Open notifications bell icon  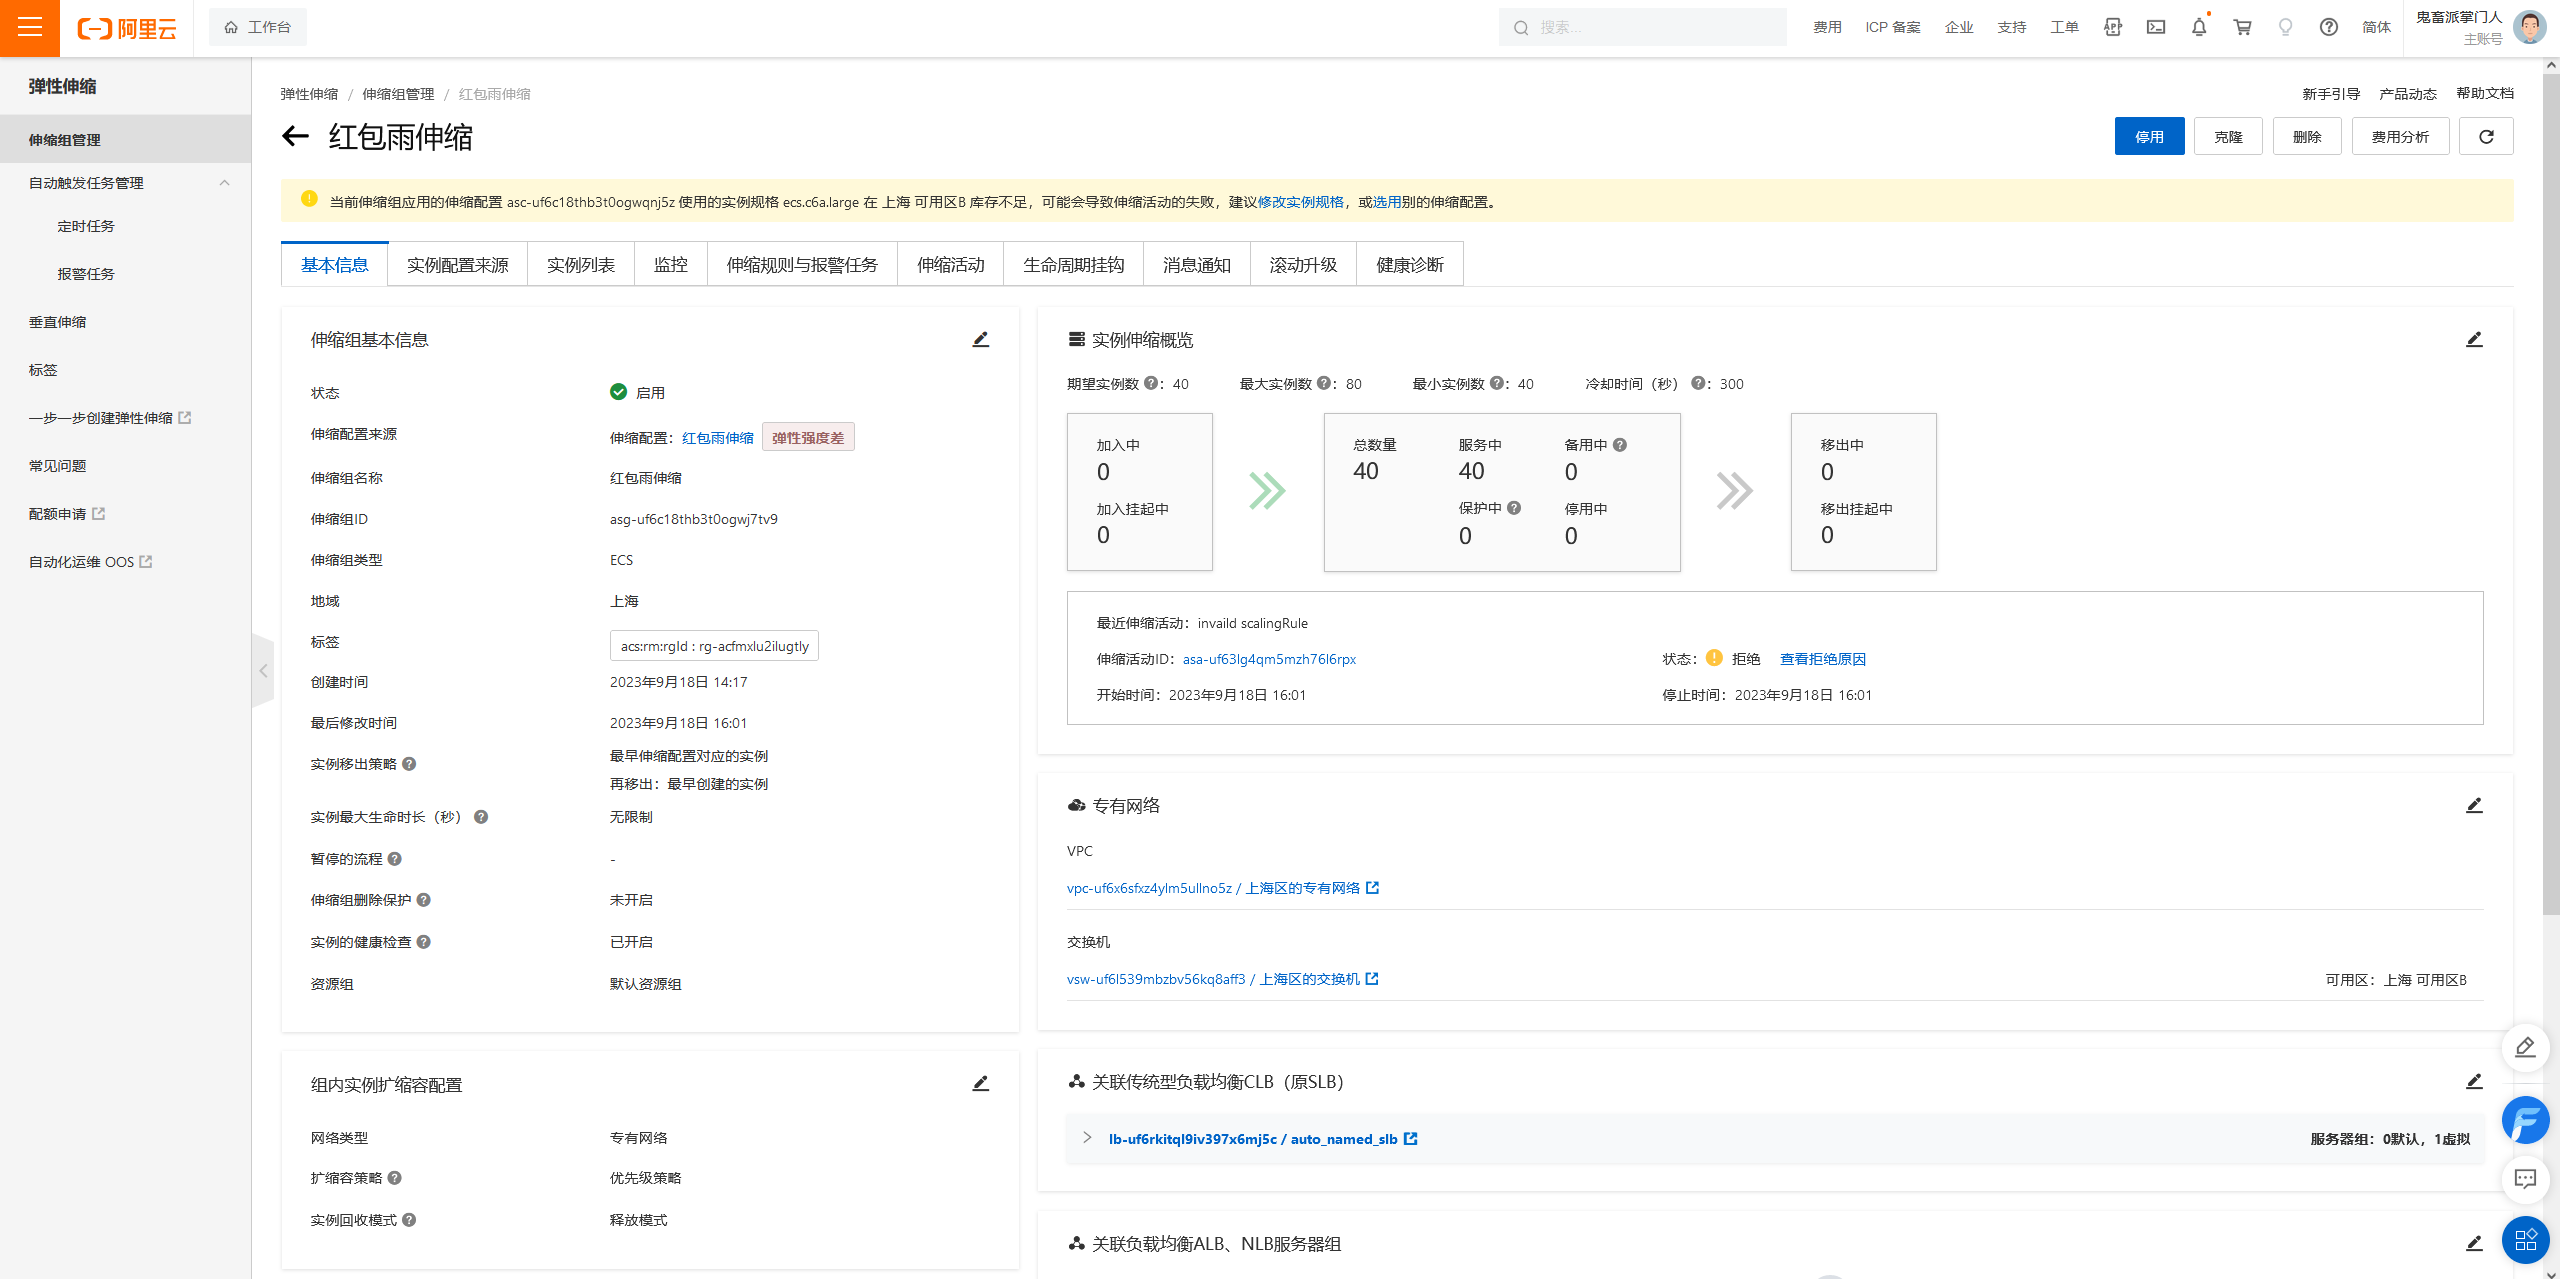click(x=2199, y=27)
